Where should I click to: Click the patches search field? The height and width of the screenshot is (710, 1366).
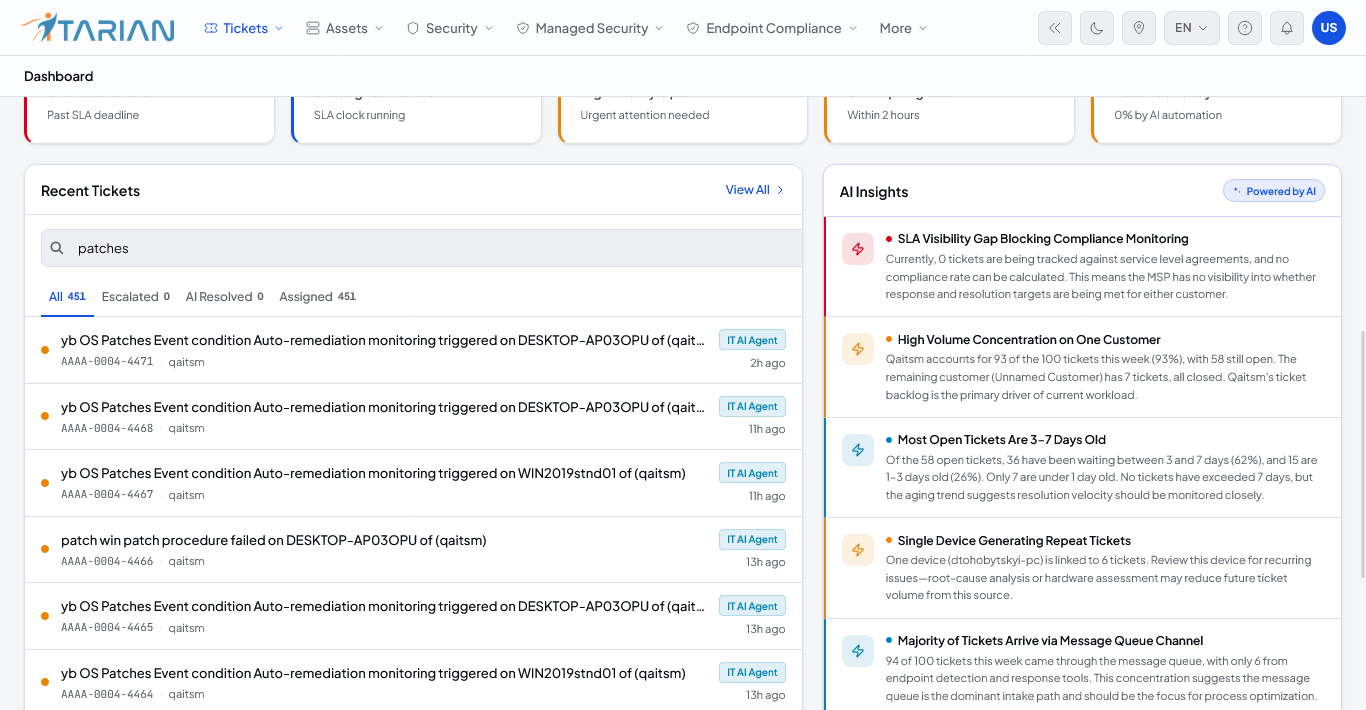pyautogui.click(x=422, y=248)
